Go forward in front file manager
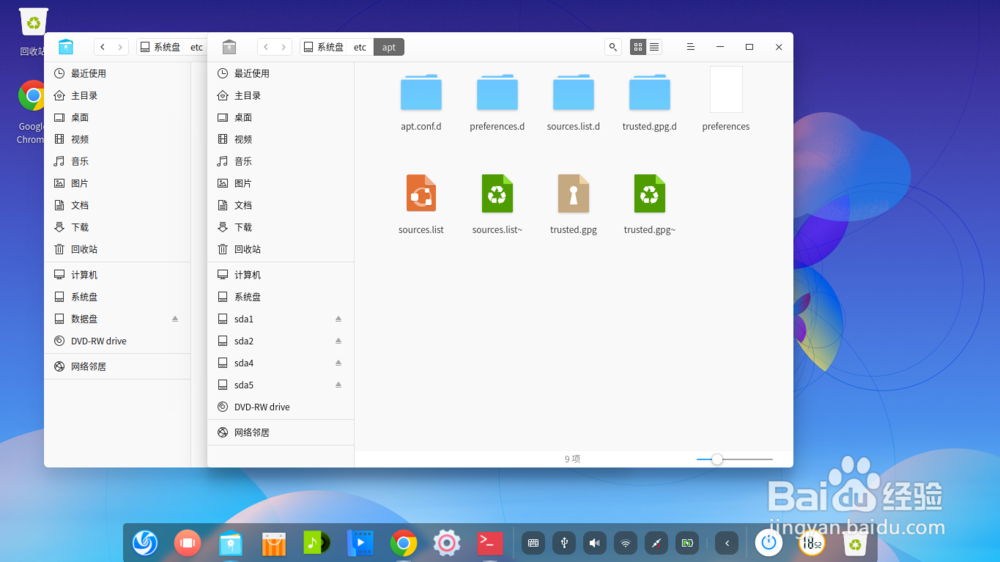The height and width of the screenshot is (562, 1000). click(284, 47)
